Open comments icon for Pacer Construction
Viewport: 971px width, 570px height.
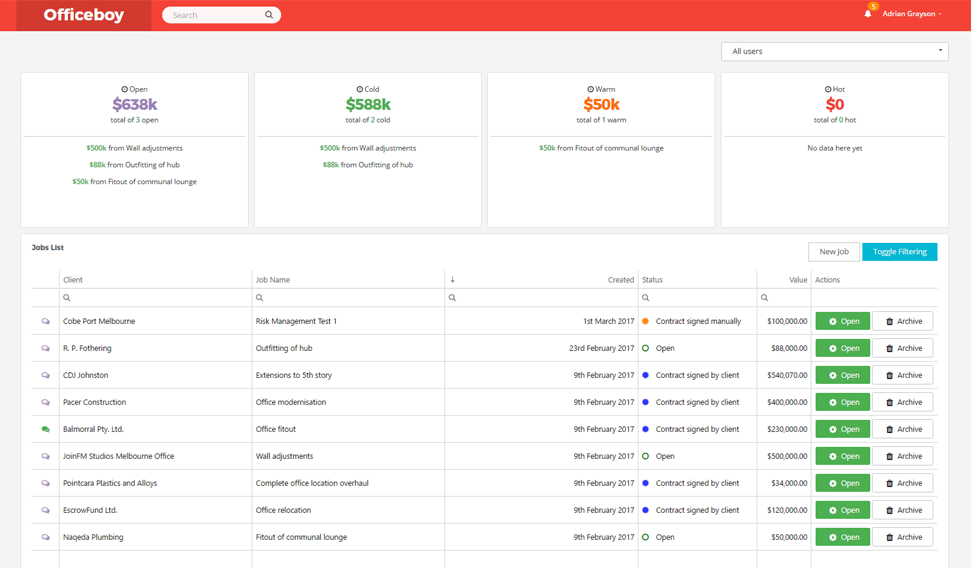[x=45, y=402]
